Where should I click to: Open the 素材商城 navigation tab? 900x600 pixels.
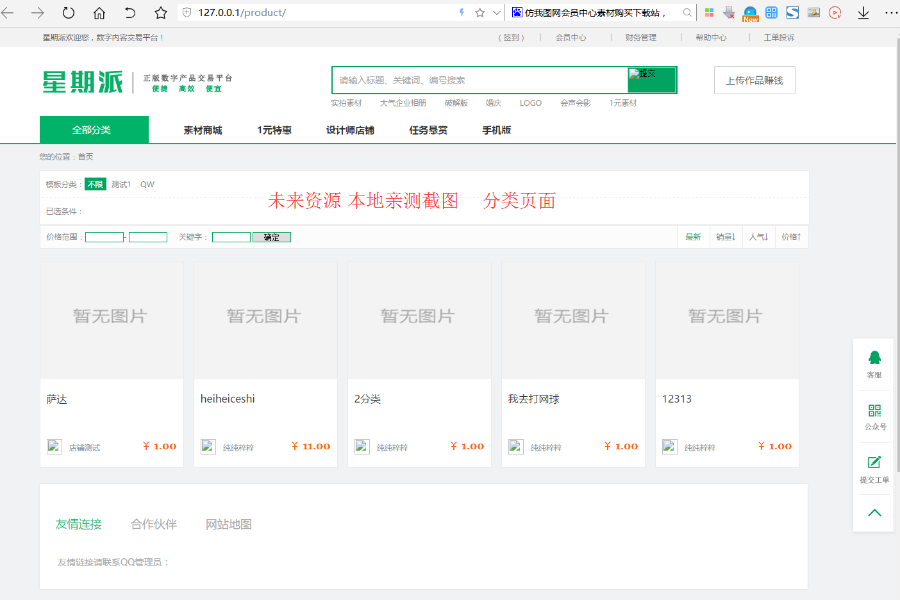[x=202, y=130]
